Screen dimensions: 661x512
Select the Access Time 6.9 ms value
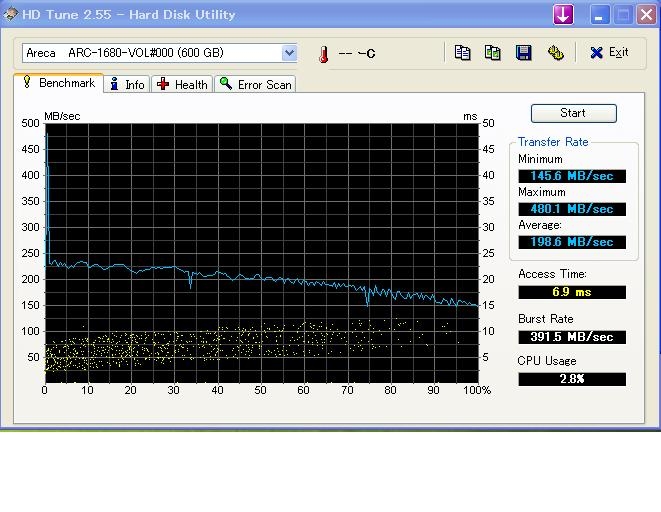point(571,292)
